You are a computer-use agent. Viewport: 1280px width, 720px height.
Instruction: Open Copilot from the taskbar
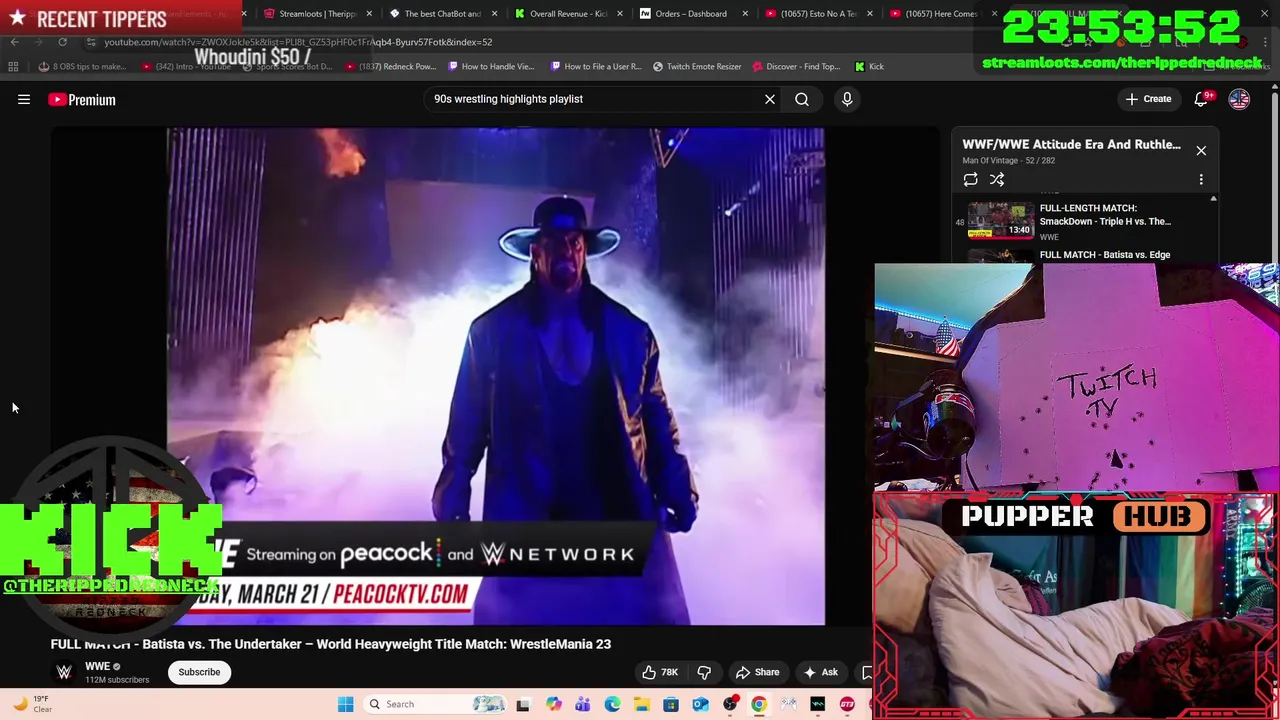click(x=553, y=704)
